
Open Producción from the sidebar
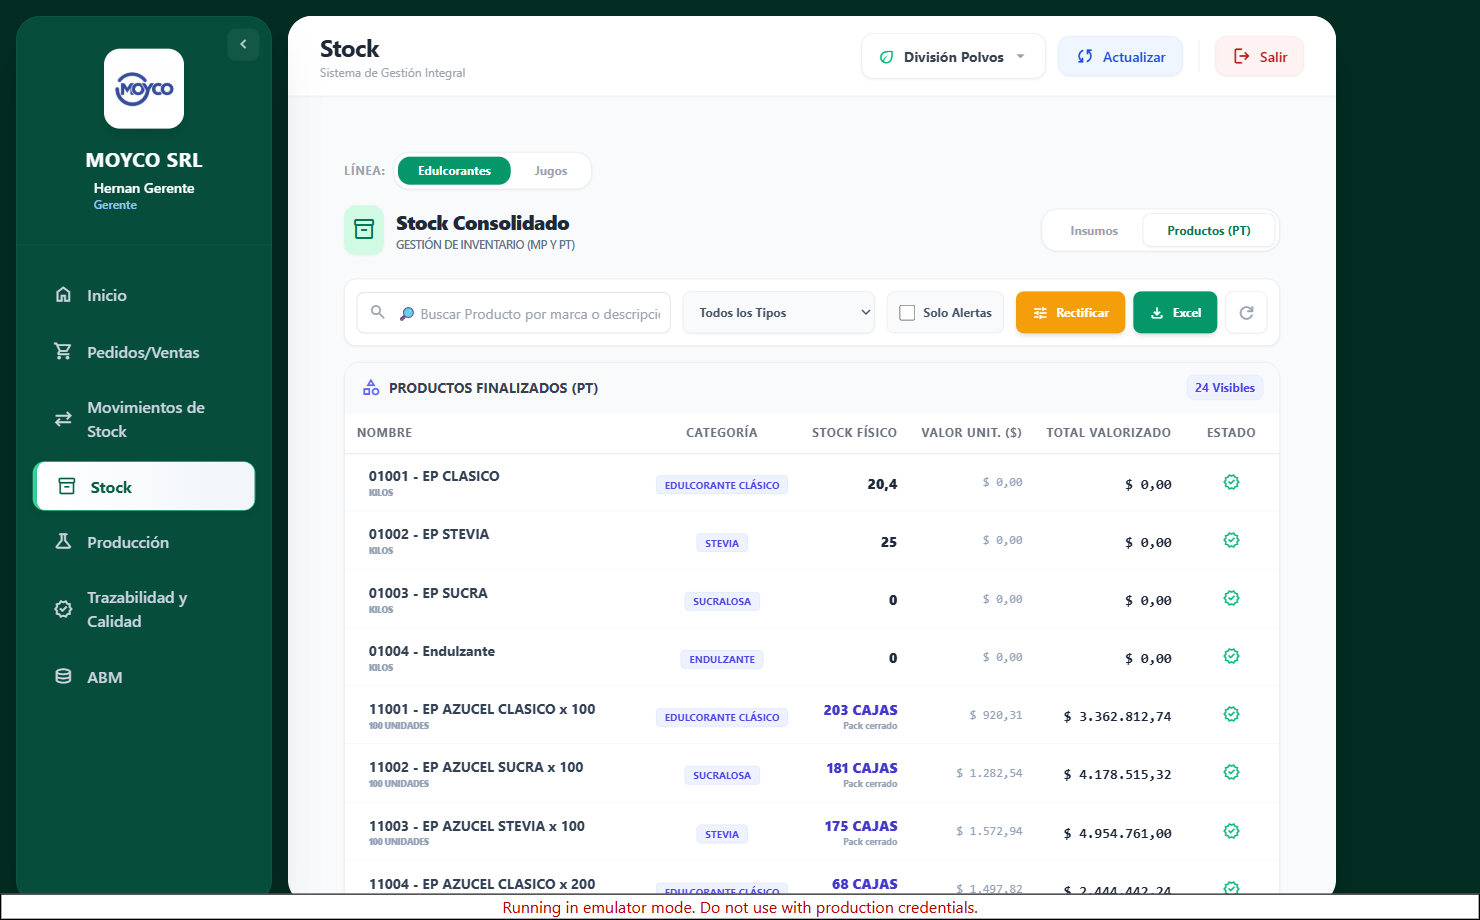click(144, 542)
